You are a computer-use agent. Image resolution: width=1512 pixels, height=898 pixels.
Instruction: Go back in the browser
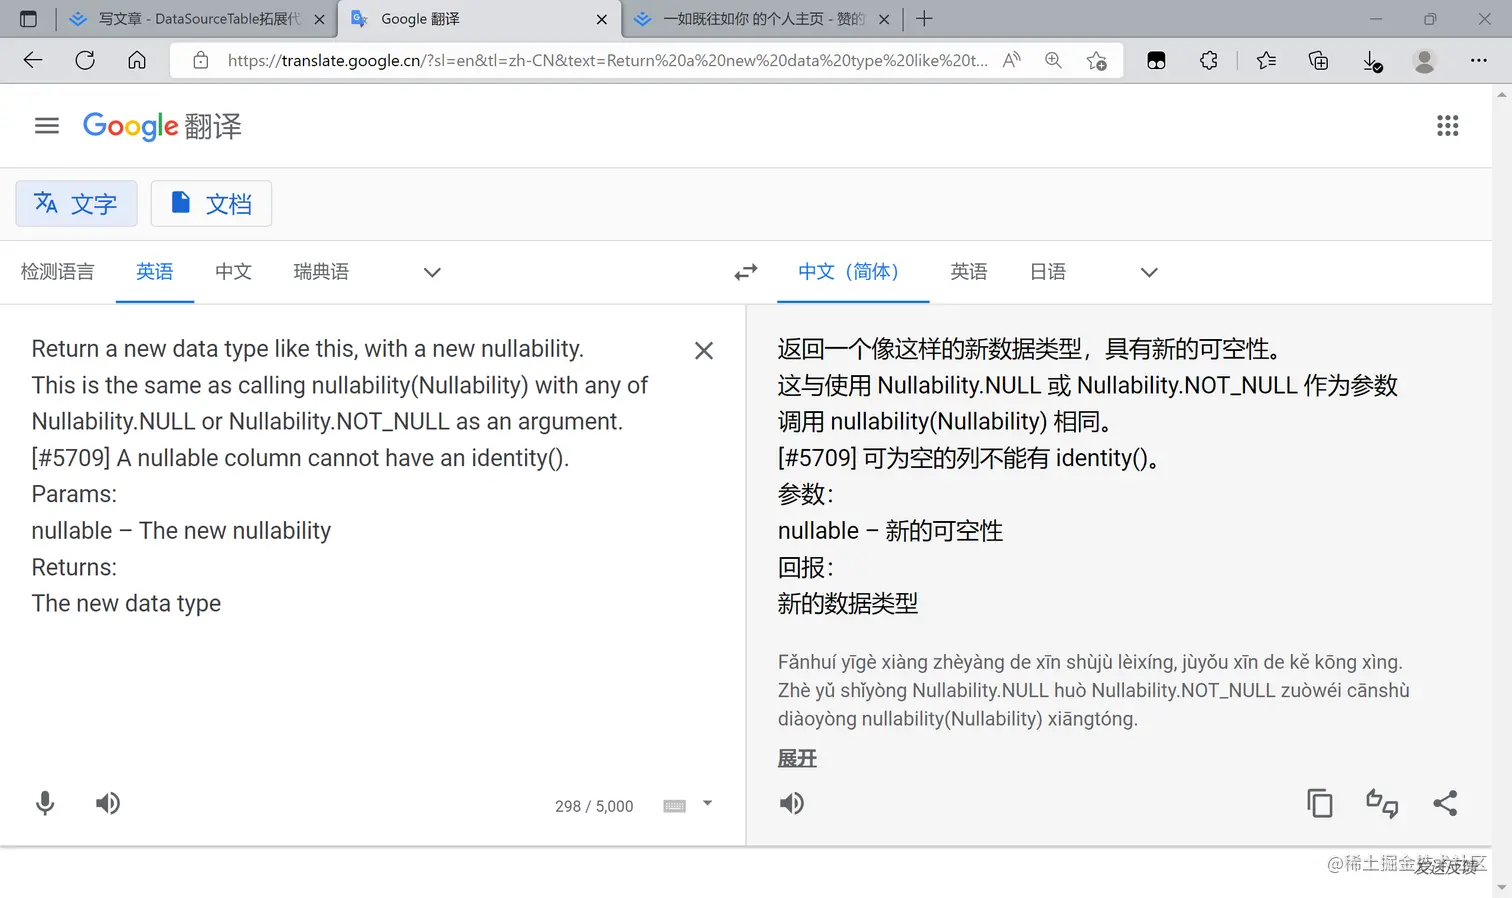click(x=33, y=60)
